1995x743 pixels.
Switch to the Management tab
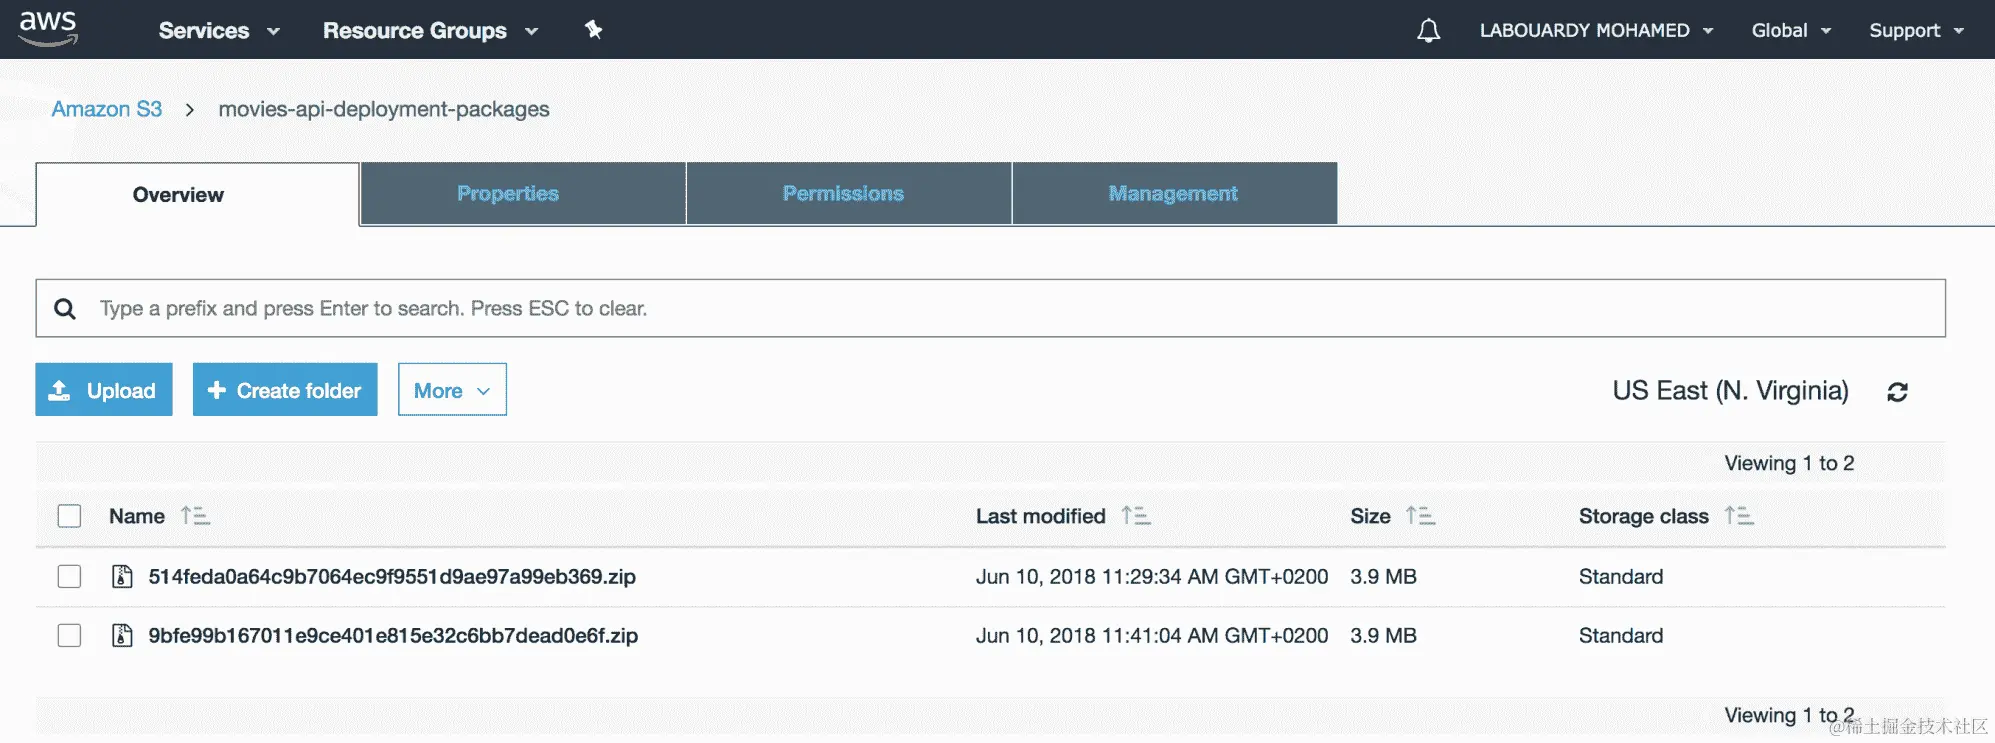coord(1175,194)
